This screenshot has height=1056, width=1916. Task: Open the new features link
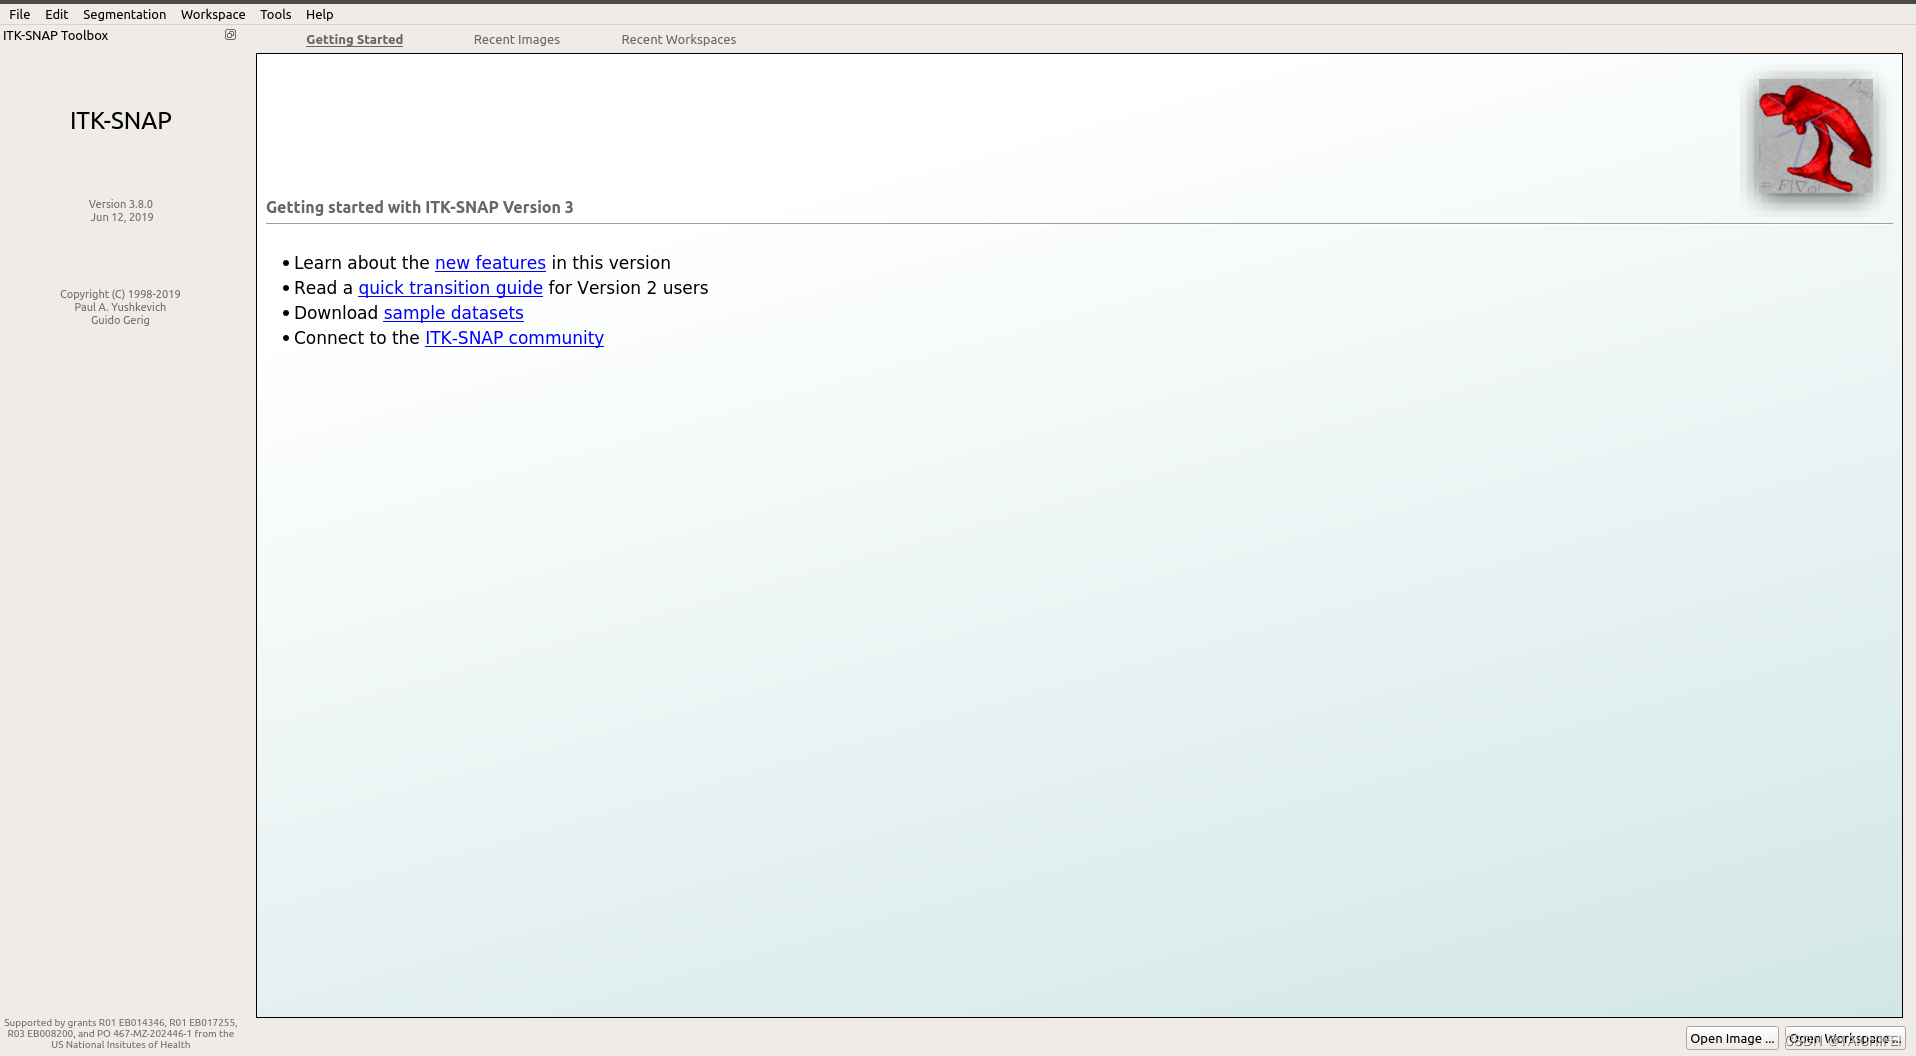tap(490, 263)
